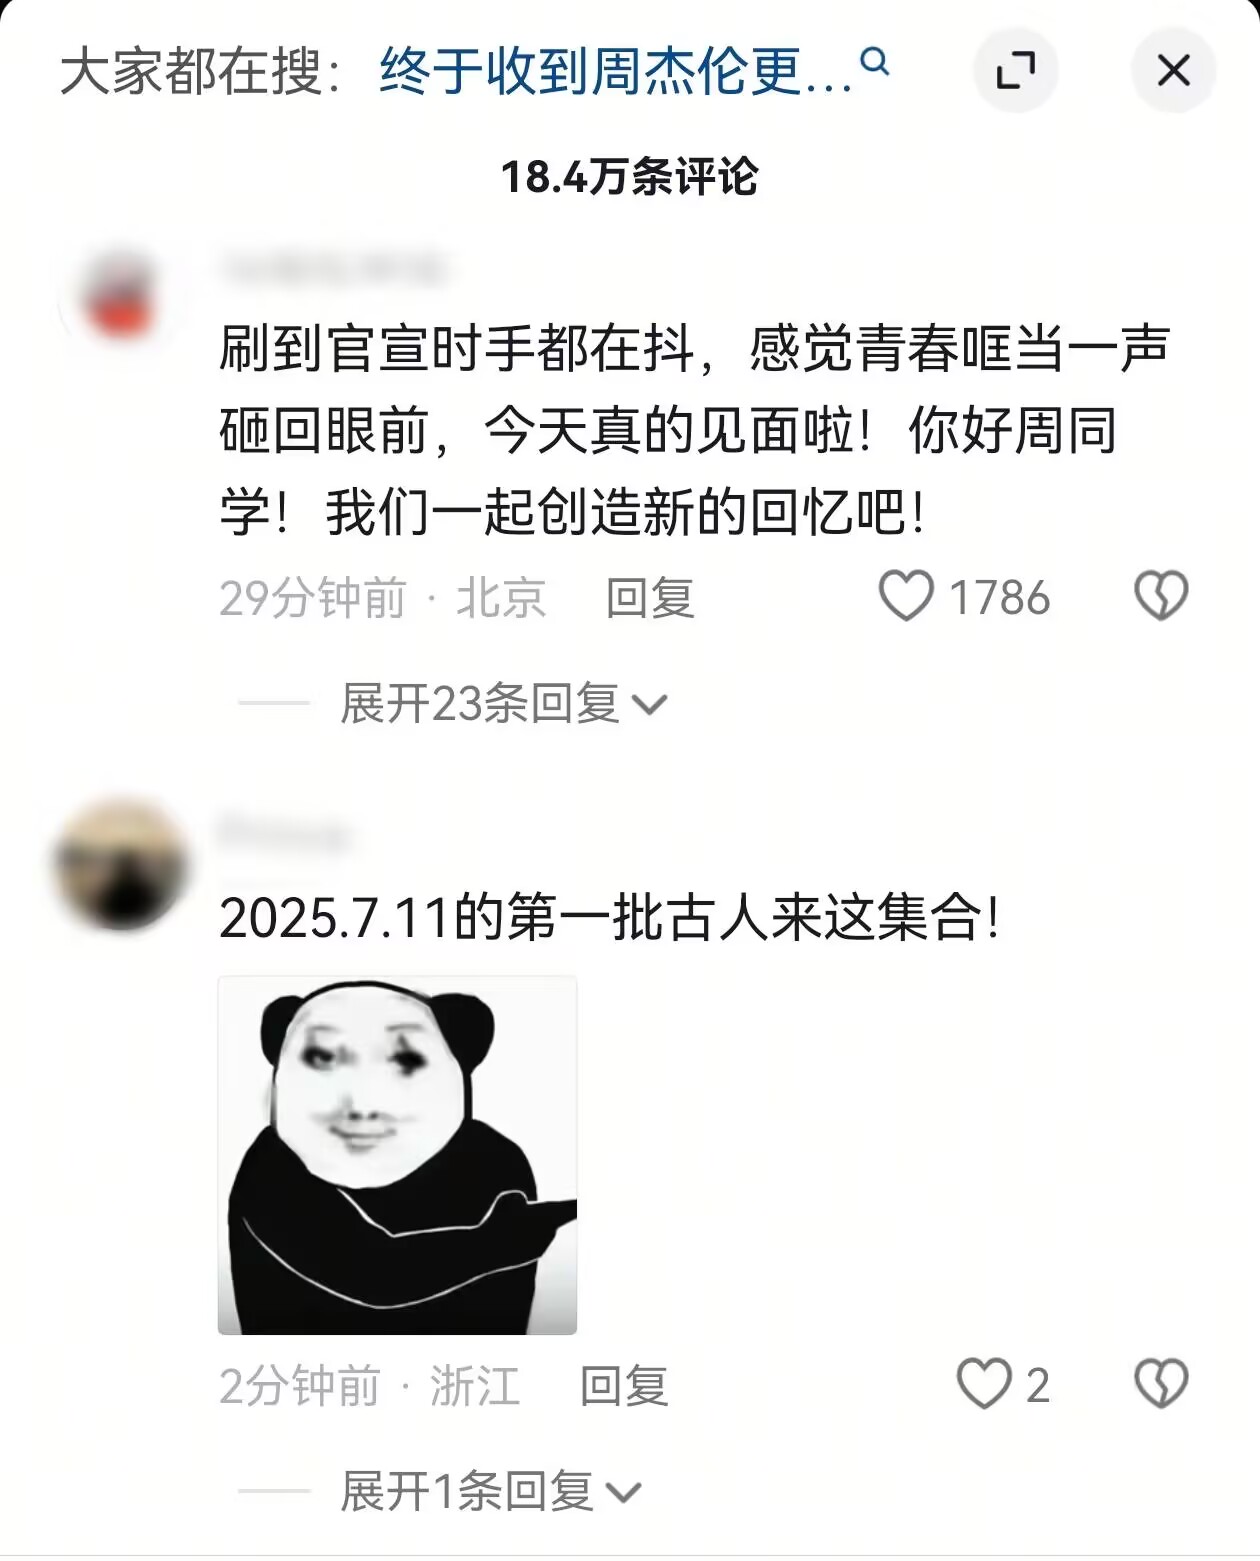Expand the comments panel to fullscreen

coord(1015,70)
